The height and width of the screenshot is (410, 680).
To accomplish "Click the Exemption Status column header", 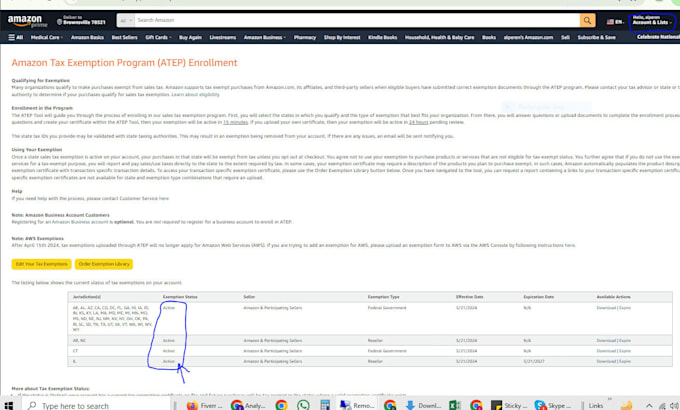I will [x=180, y=297].
